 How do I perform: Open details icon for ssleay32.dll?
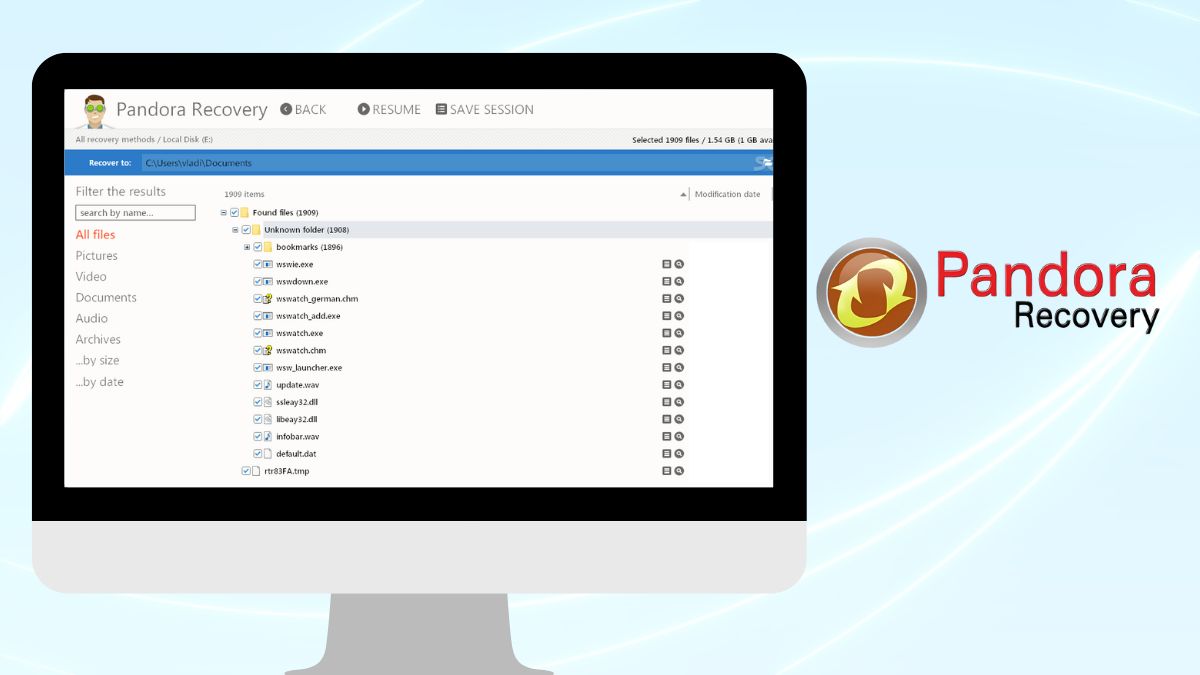coord(667,402)
